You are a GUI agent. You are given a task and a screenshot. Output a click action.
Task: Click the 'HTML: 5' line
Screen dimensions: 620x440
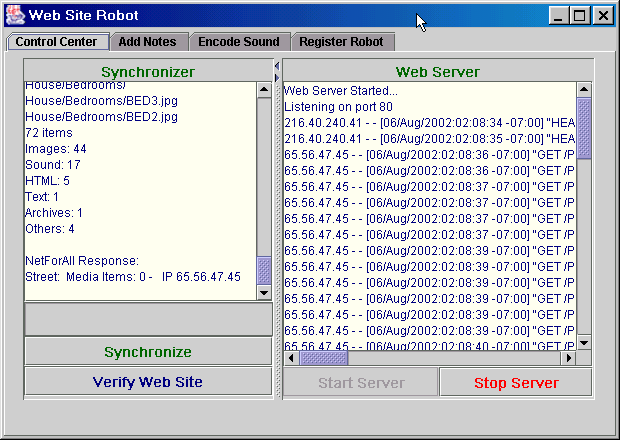pyautogui.click(x=47, y=181)
